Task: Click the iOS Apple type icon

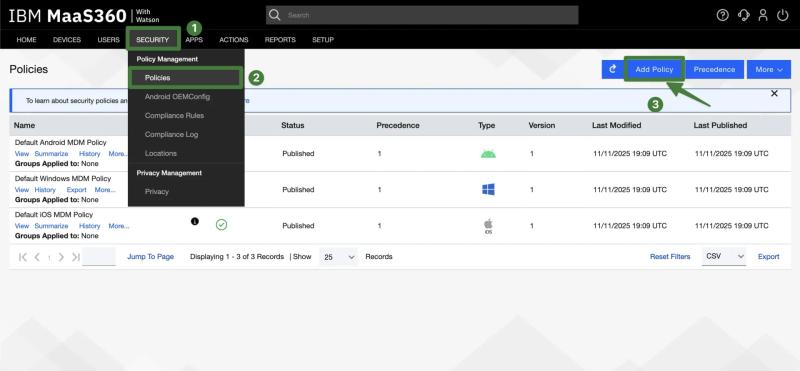Action: coord(488,226)
